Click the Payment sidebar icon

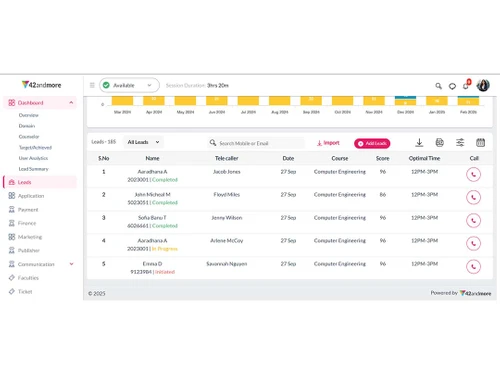(12, 209)
